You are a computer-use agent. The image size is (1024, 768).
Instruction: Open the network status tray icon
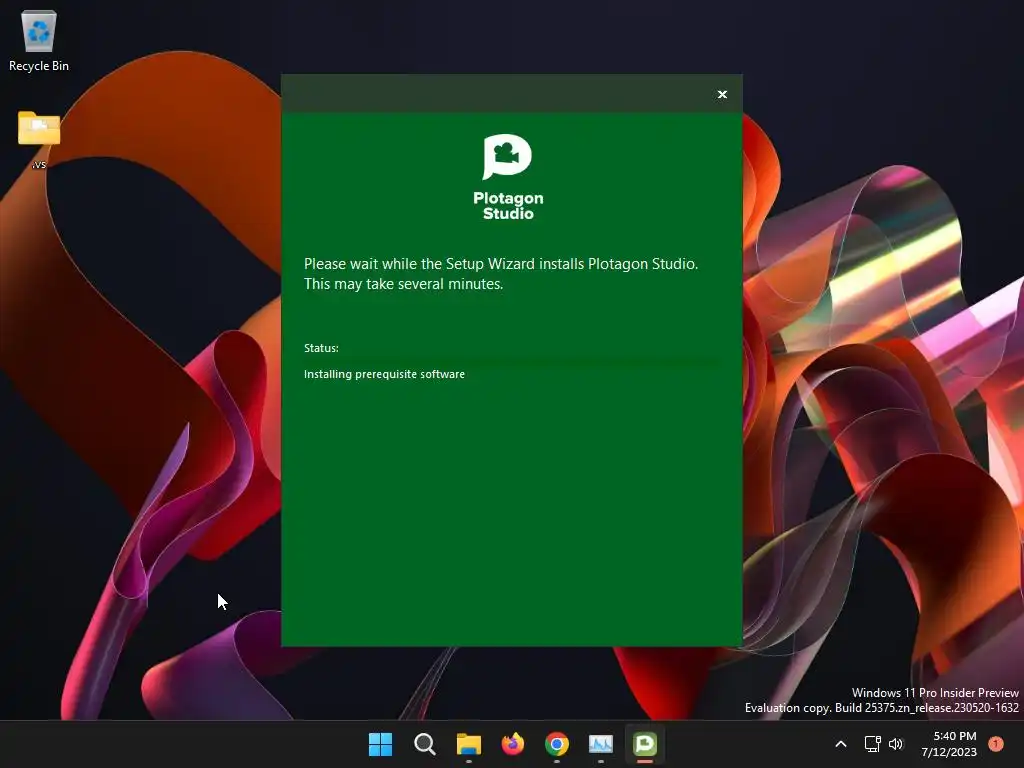872,744
